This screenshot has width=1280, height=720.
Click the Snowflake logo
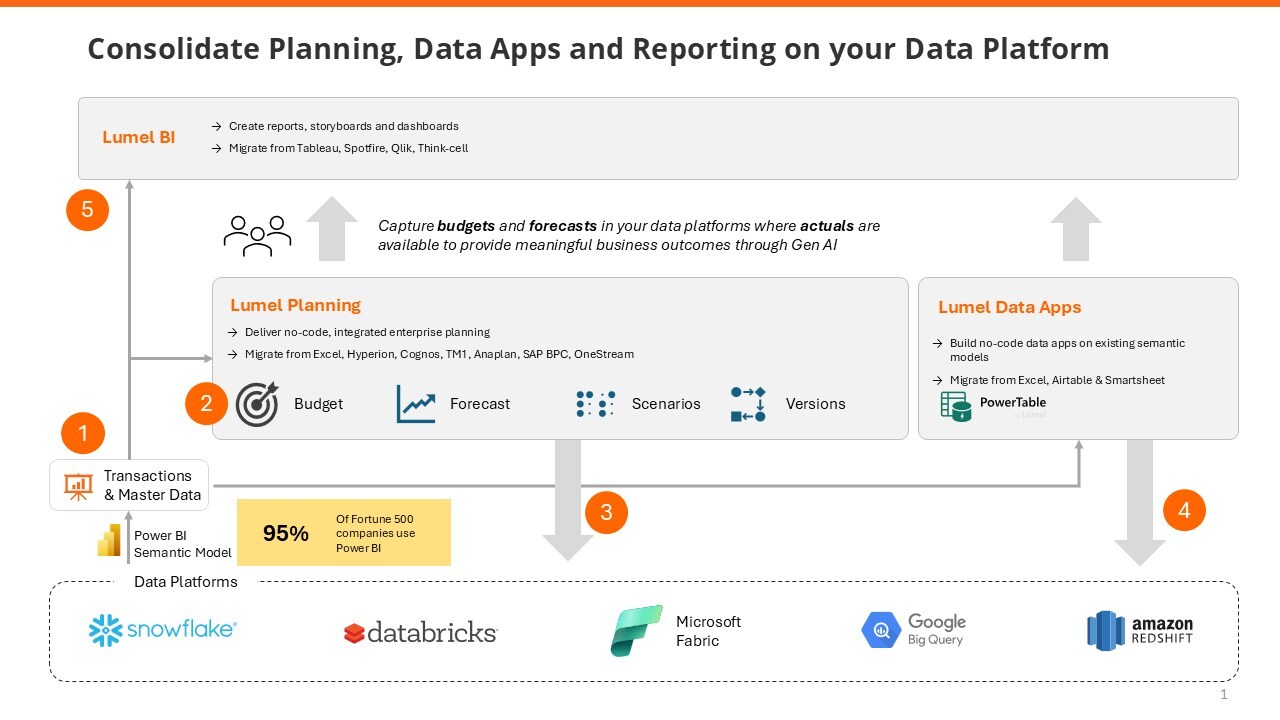[x=163, y=631]
